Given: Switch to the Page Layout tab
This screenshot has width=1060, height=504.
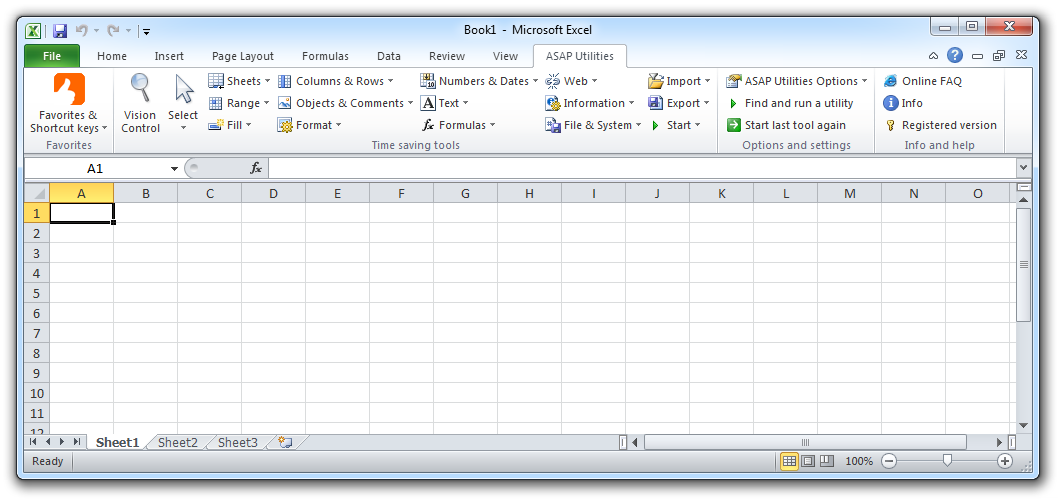Looking at the screenshot, I should point(243,56).
